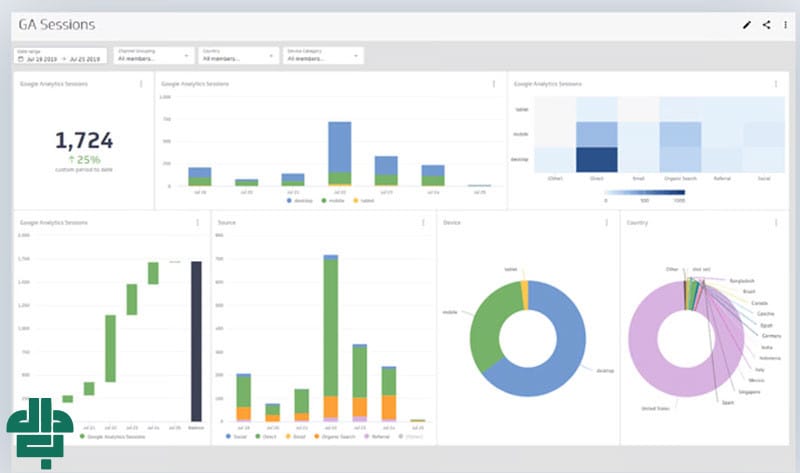800x473 pixels.
Task: Click the dark Balance bar in waterfall chart
Action: [196, 341]
